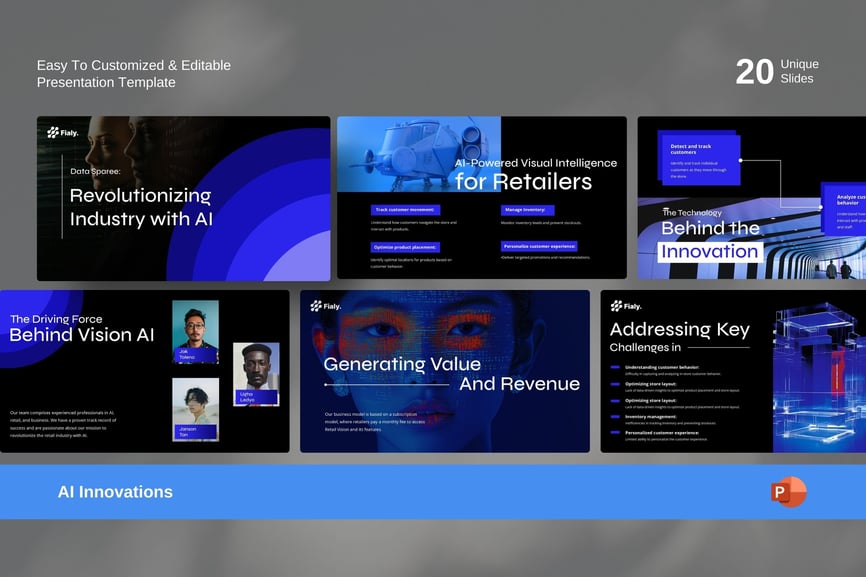
Task: Select the 'Detect and track customers' card
Action: (700, 160)
